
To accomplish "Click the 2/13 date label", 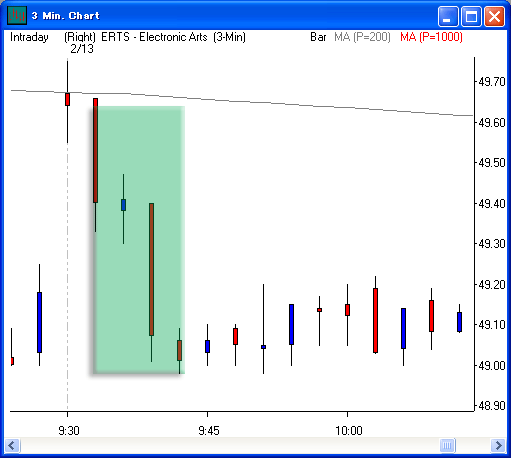I will [x=82, y=49].
